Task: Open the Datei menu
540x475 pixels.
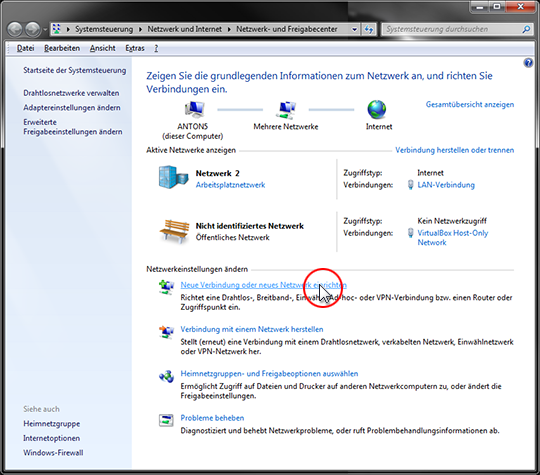Action: pos(25,48)
